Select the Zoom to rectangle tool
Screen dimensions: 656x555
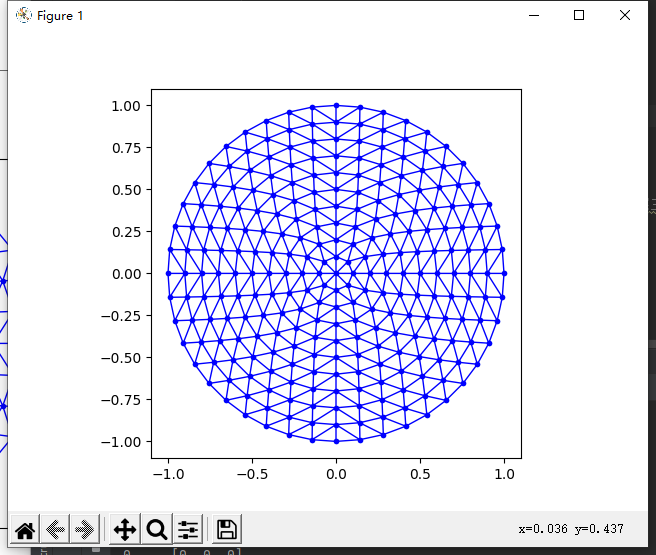click(x=157, y=529)
